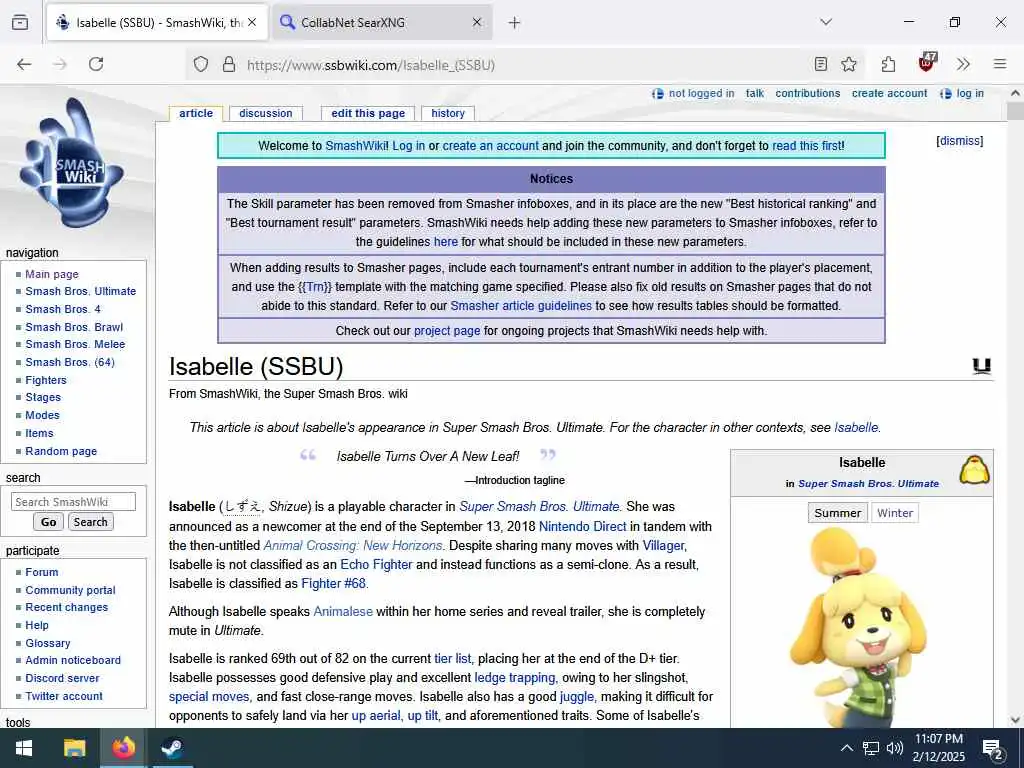Screen dimensions: 1024x768
Task: Click inside the Search SmashWiki field
Action: coord(73,502)
